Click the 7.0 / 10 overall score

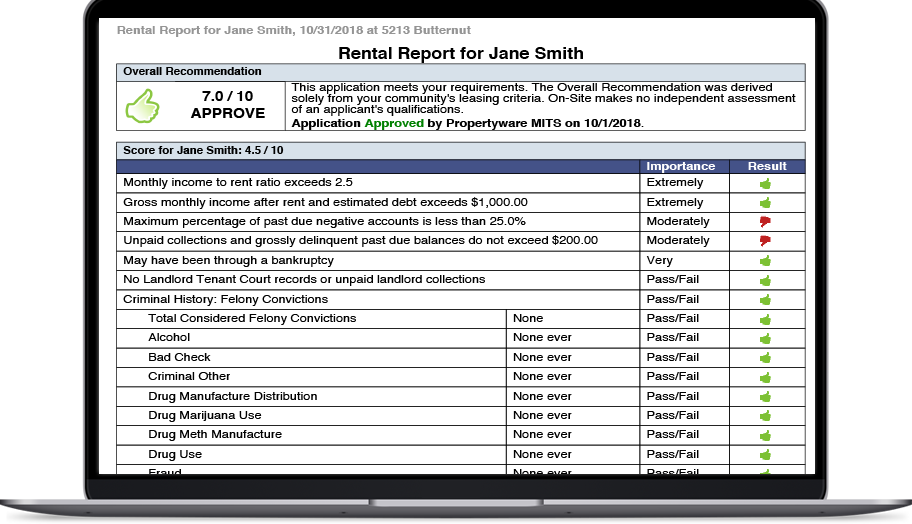(227, 96)
